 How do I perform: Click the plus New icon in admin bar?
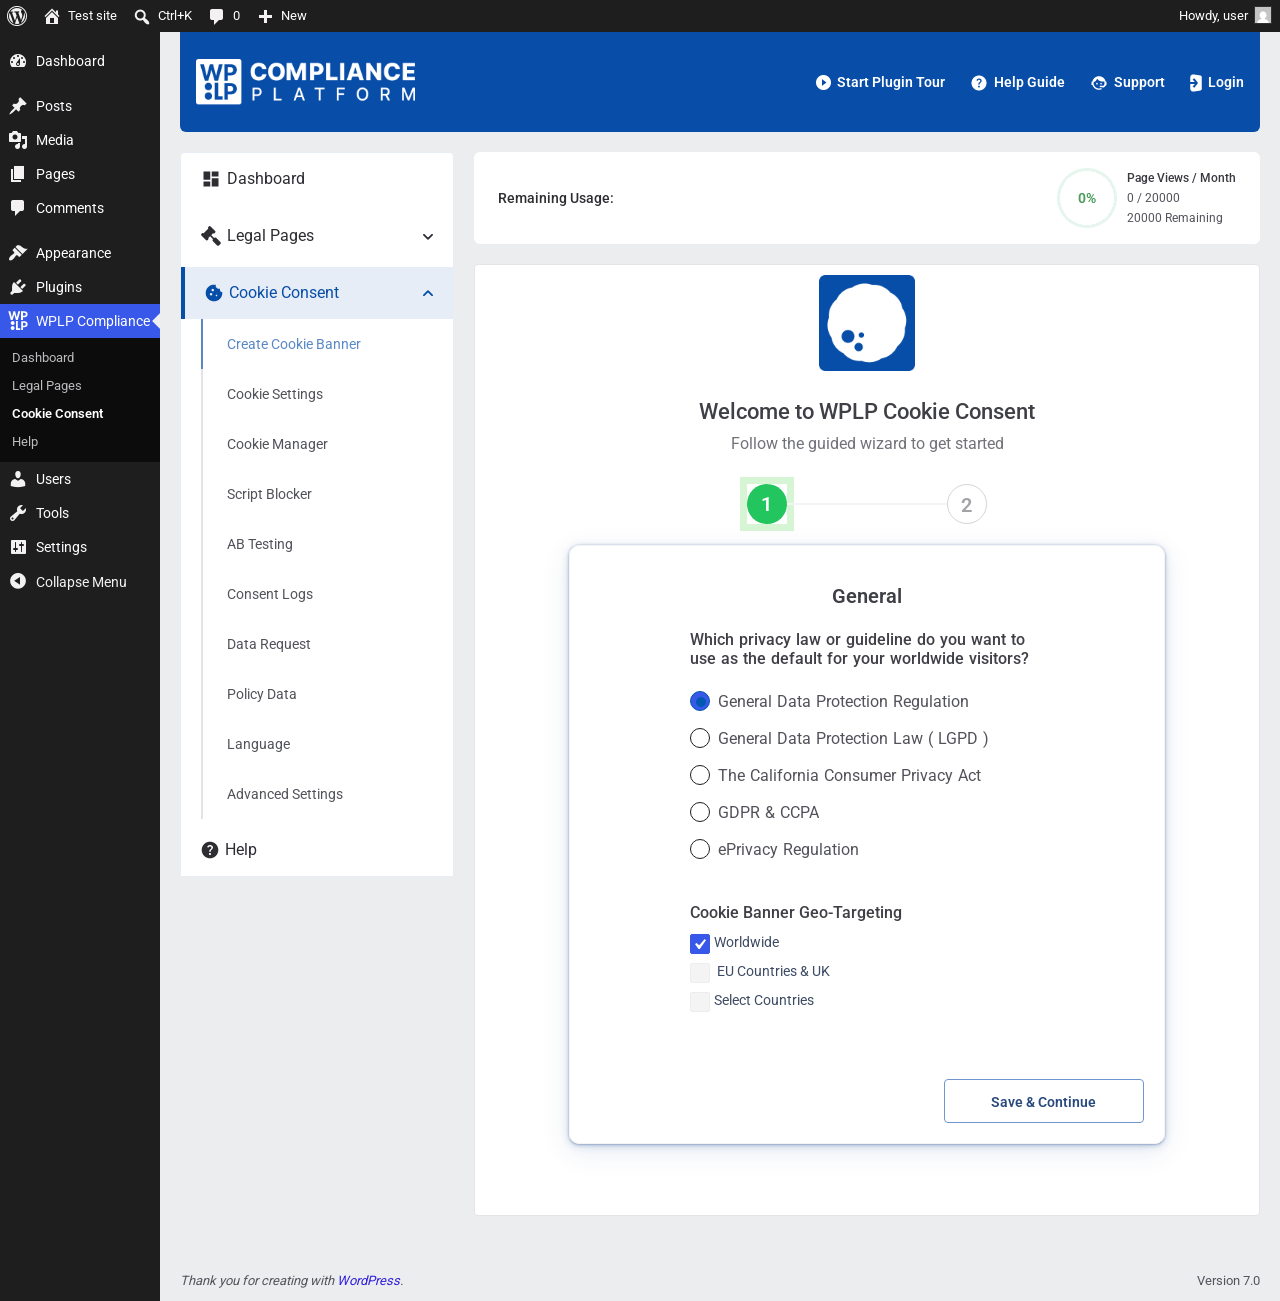(265, 16)
